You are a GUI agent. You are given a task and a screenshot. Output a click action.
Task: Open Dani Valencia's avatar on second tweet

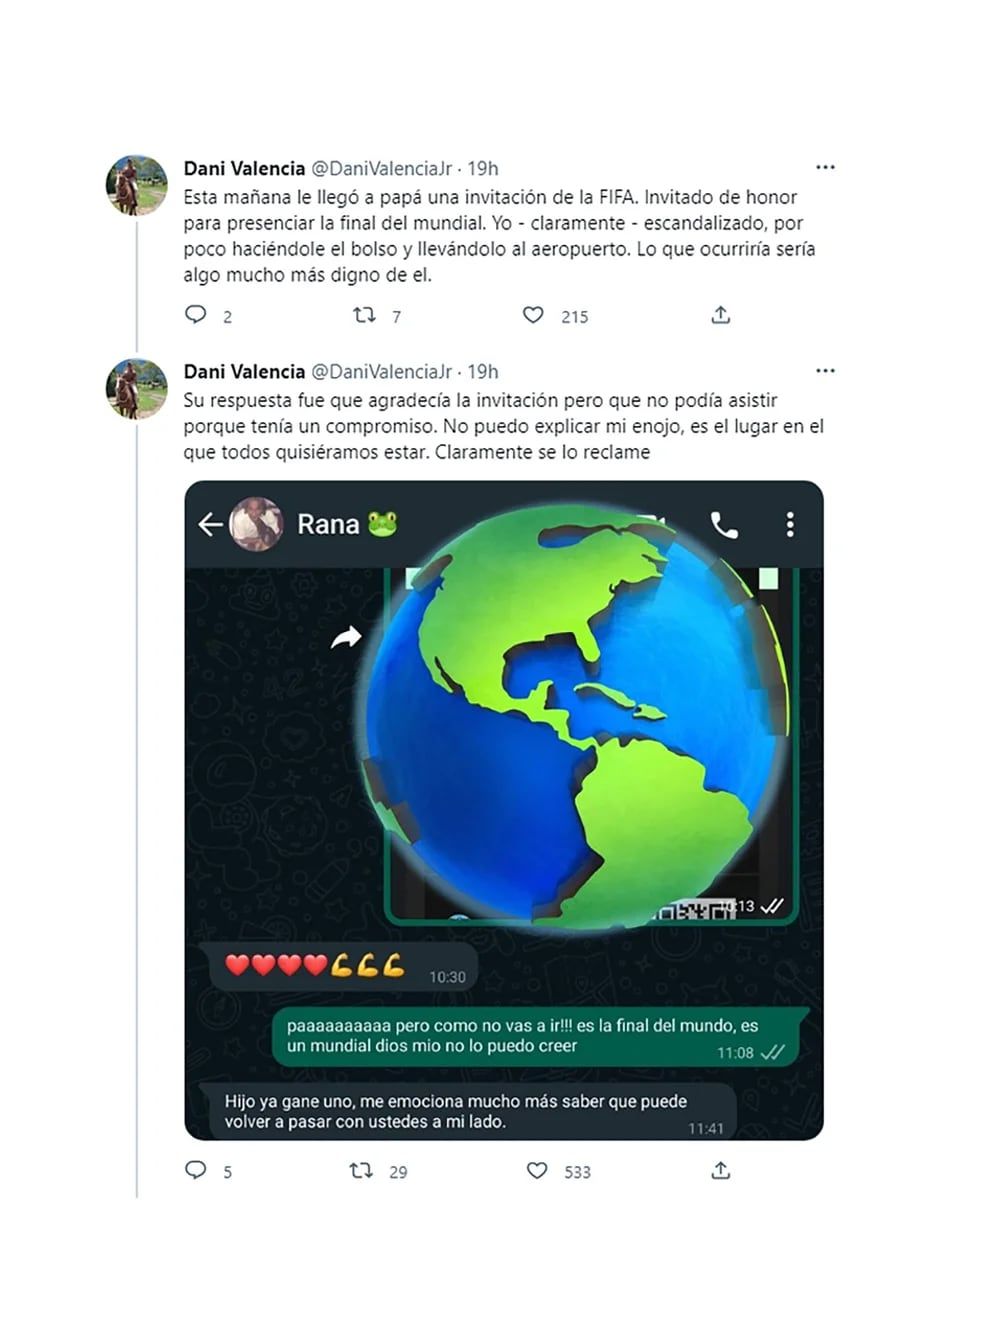point(136,388)
